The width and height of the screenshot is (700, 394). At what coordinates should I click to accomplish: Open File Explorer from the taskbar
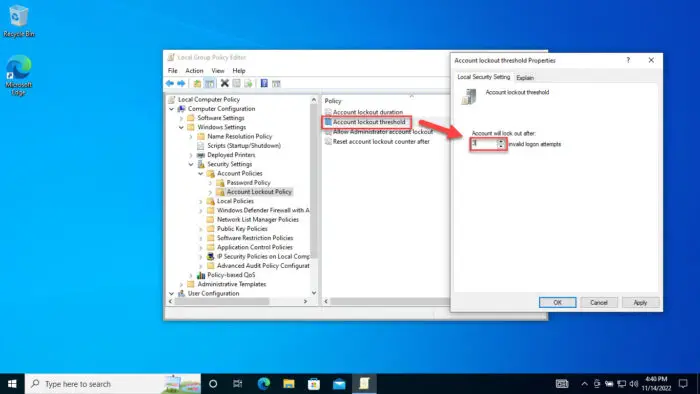(289, 384)
